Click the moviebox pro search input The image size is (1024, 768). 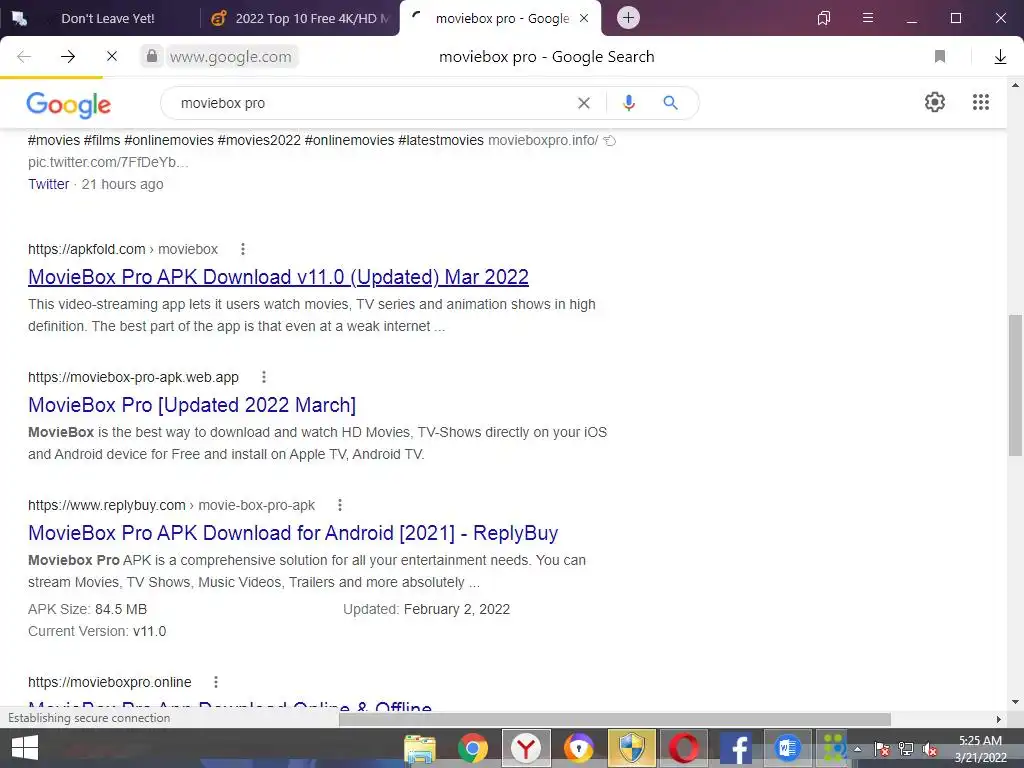[x=372, y=103]
